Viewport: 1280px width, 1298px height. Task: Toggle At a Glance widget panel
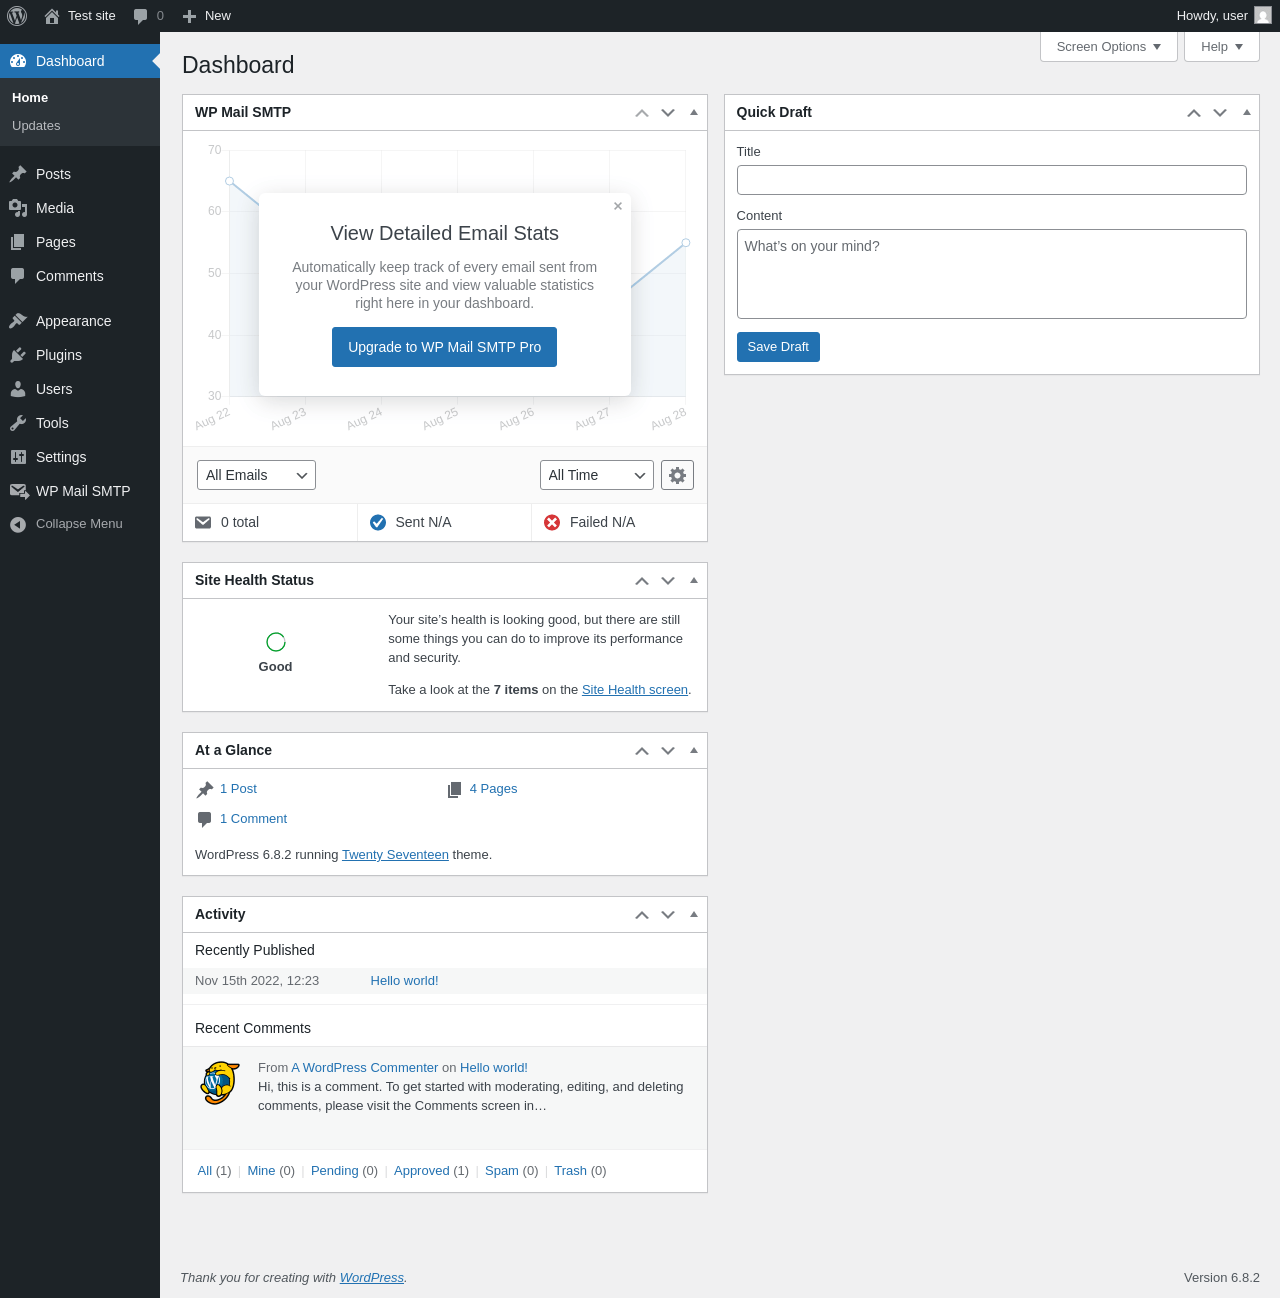tap(694, 750)
